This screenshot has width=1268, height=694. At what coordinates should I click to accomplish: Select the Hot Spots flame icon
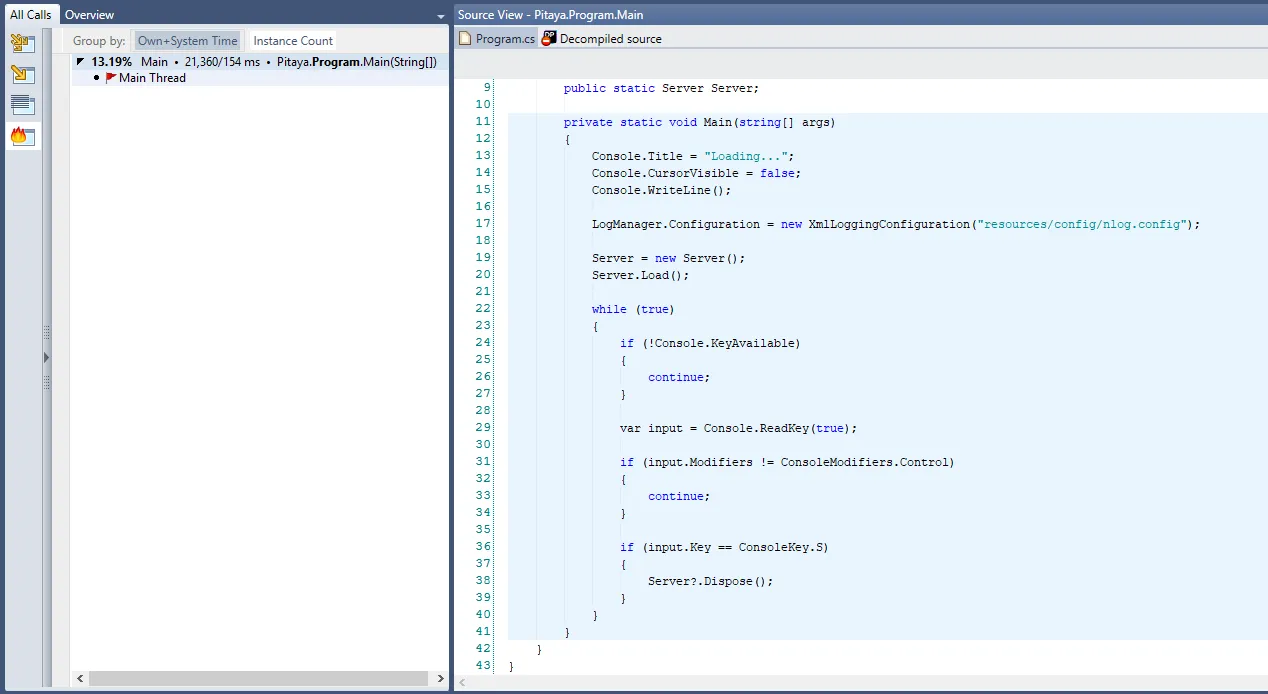(23, 136)
